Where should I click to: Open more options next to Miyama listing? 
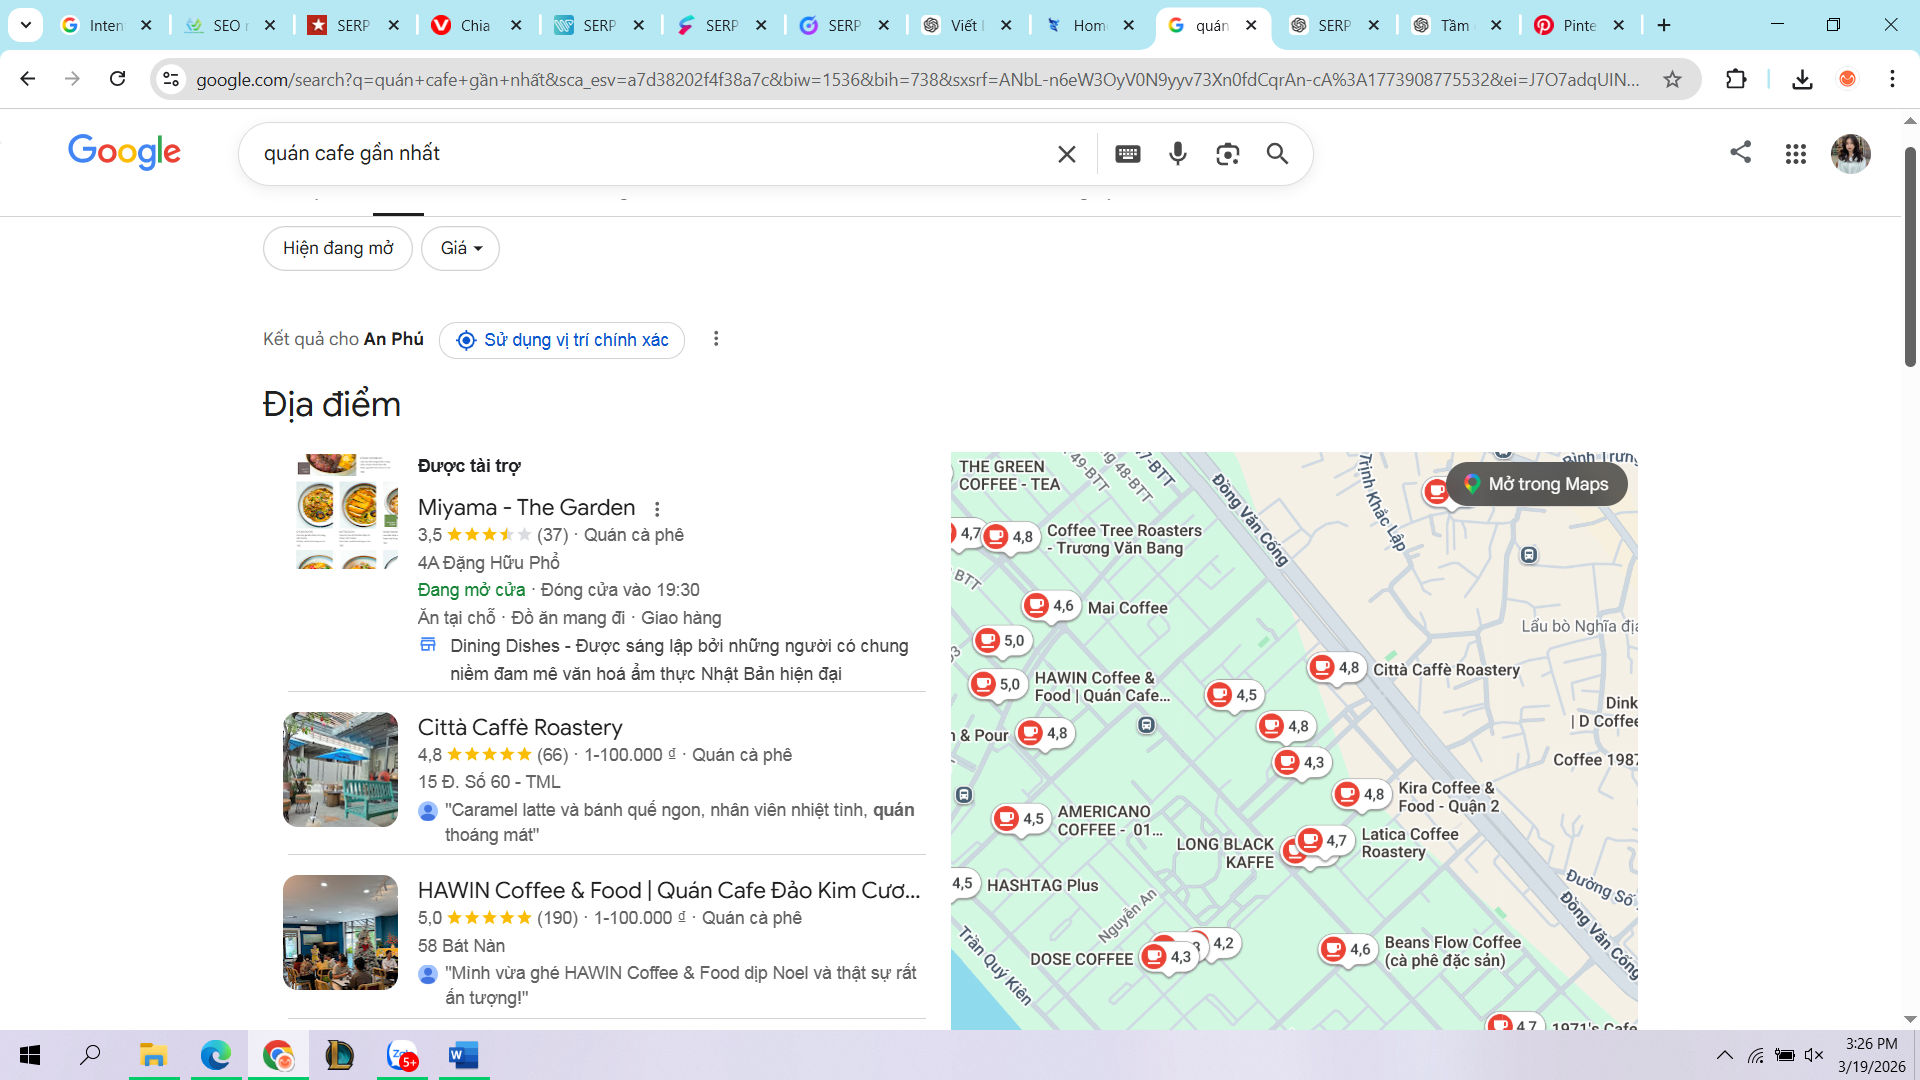tap(657, 509)
